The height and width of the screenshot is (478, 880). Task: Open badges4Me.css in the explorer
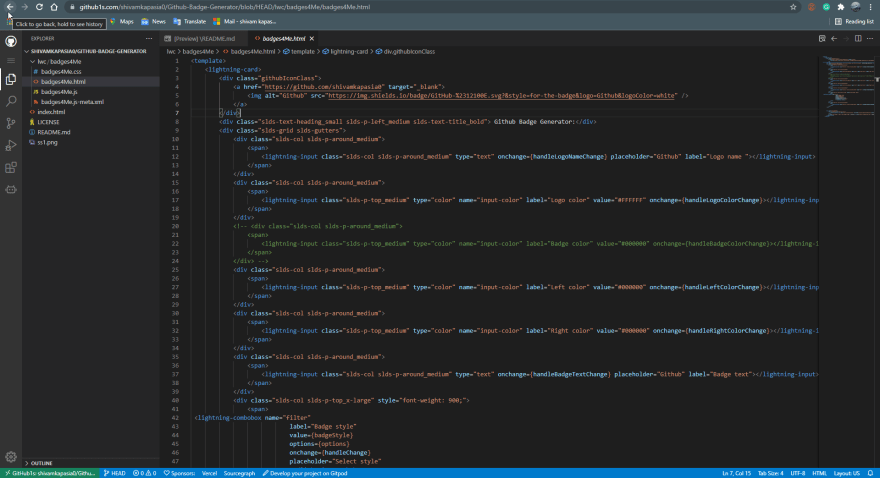click(x=61, y=71)
